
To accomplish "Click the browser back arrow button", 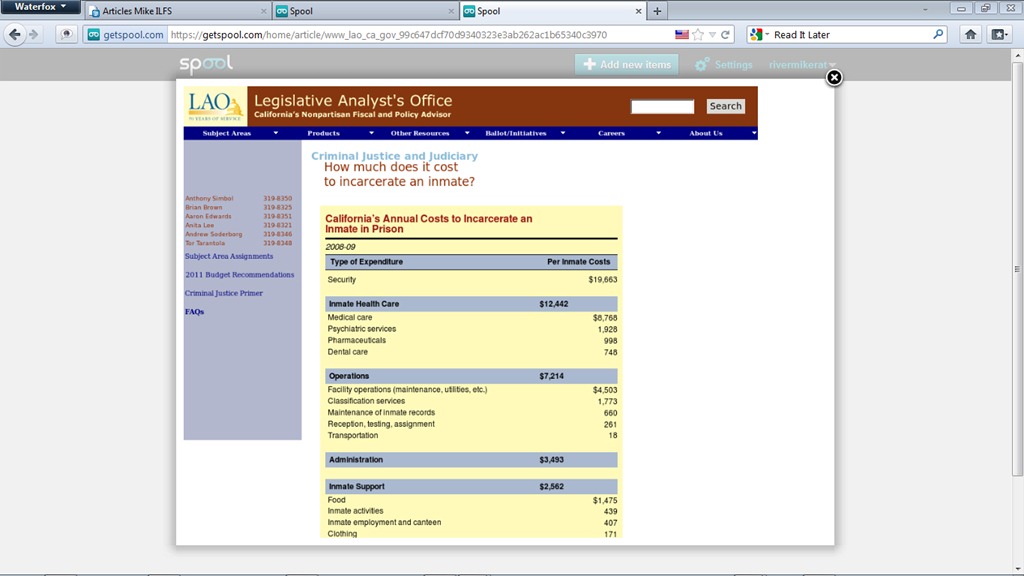I will click(x=15, y=34).
